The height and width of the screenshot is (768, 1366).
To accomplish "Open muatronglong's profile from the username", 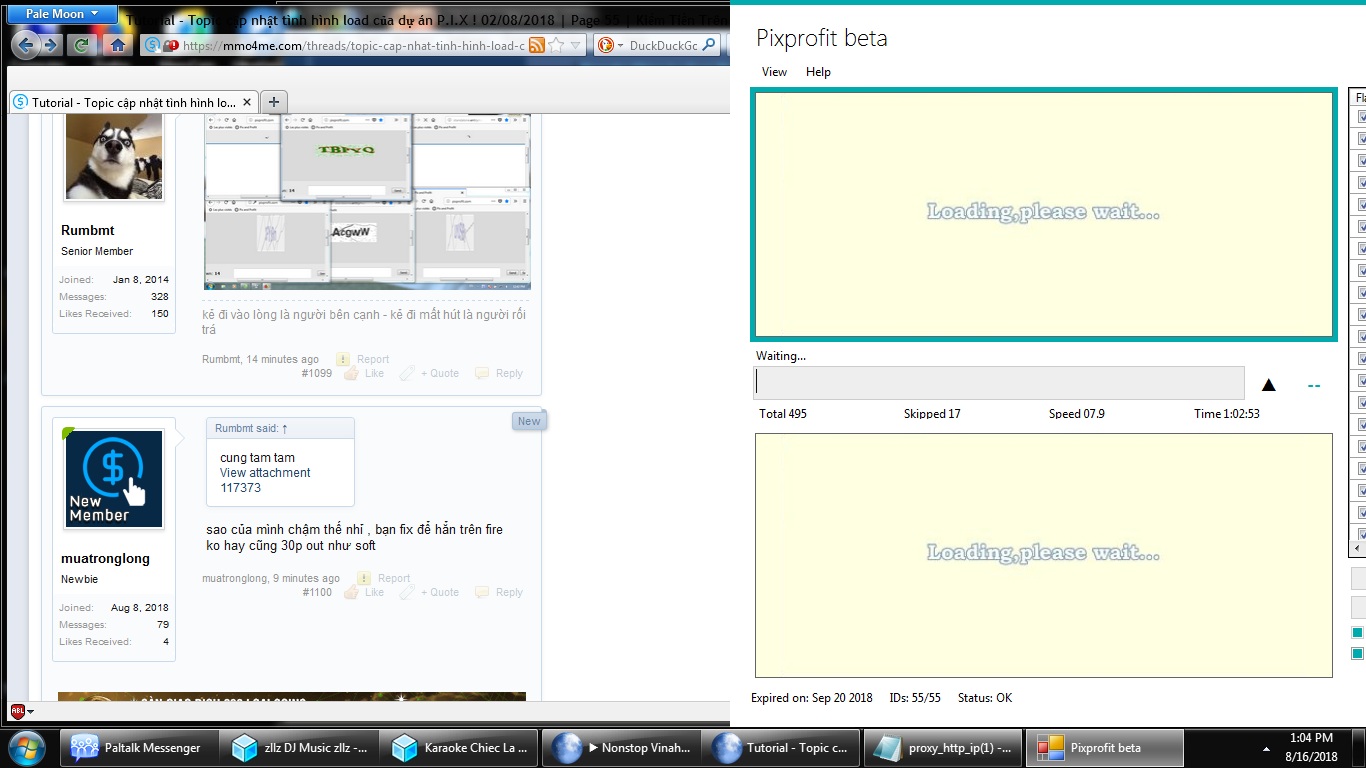I will (x=105, y=558).
